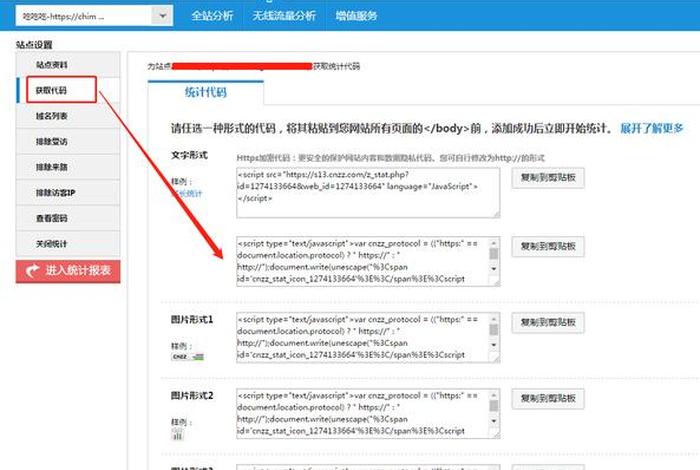The width and height of the screenshot is (700, 470).
Task: Open the 展开了解更多 link
Action: point(651,129)
